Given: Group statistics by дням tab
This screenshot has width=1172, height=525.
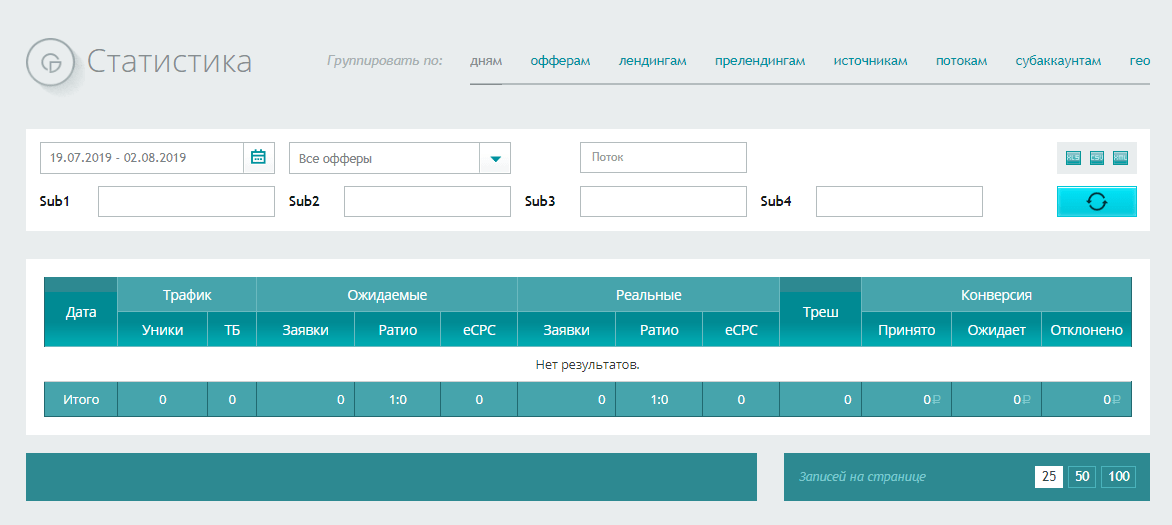Looking at the screenshot, I should [x=486, y=61].
